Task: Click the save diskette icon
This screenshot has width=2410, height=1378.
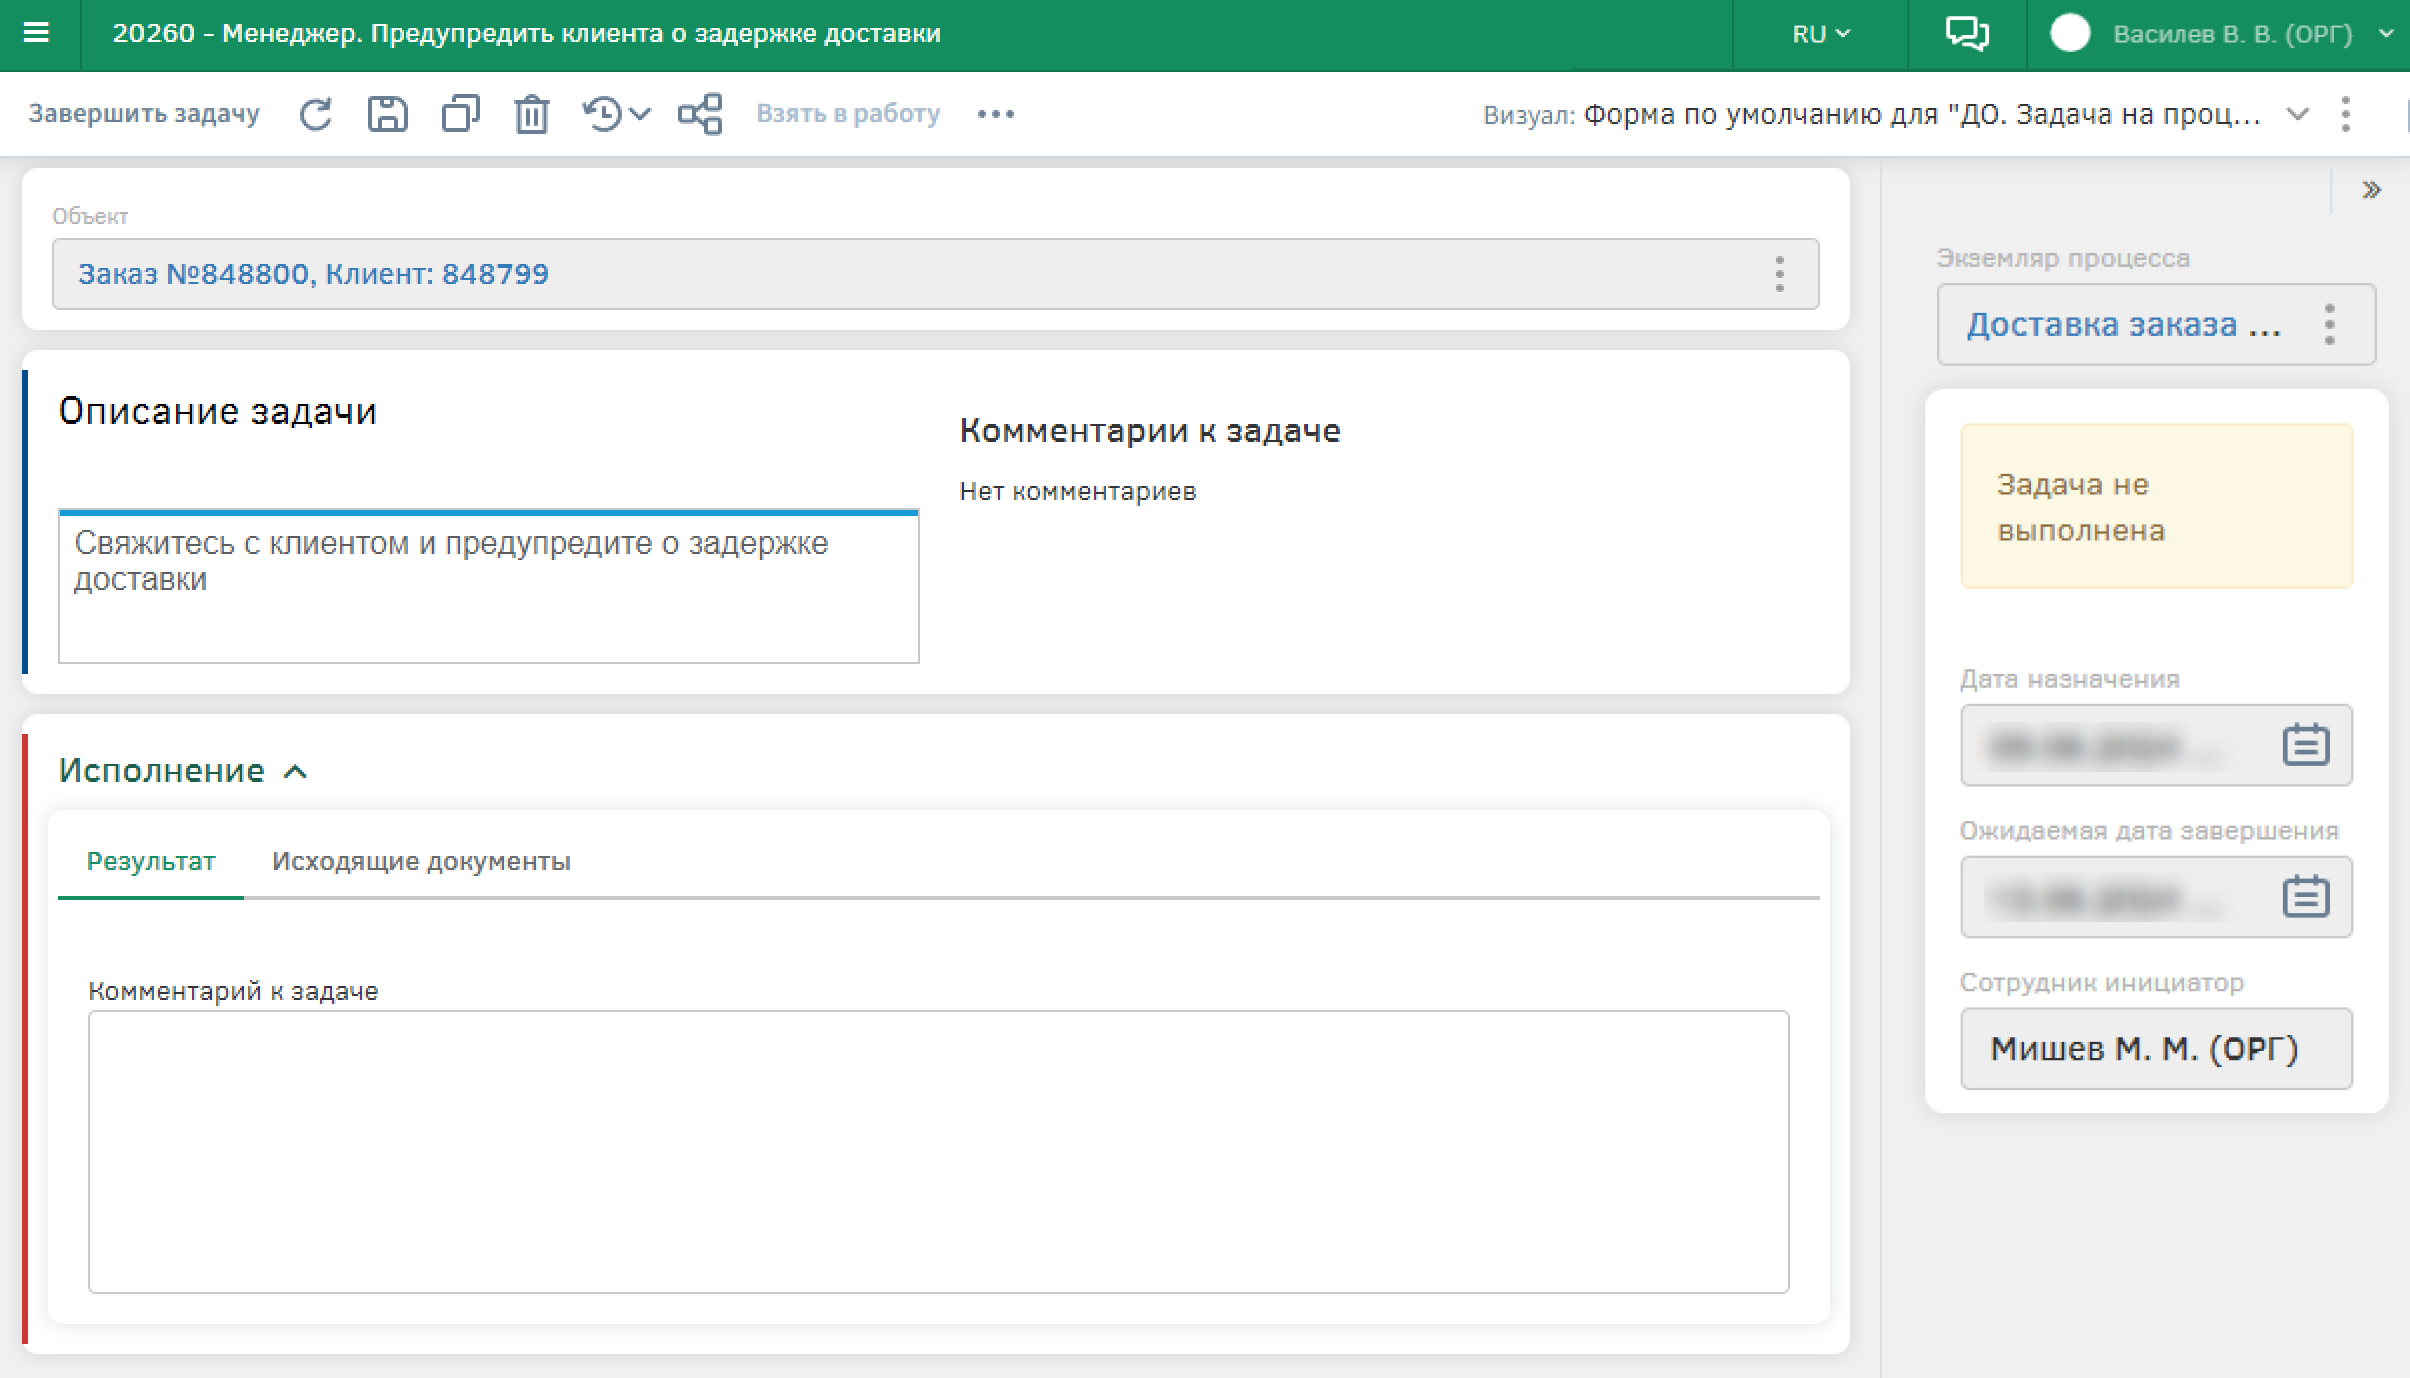Action: pyautogui.click(x=387, y=114)
